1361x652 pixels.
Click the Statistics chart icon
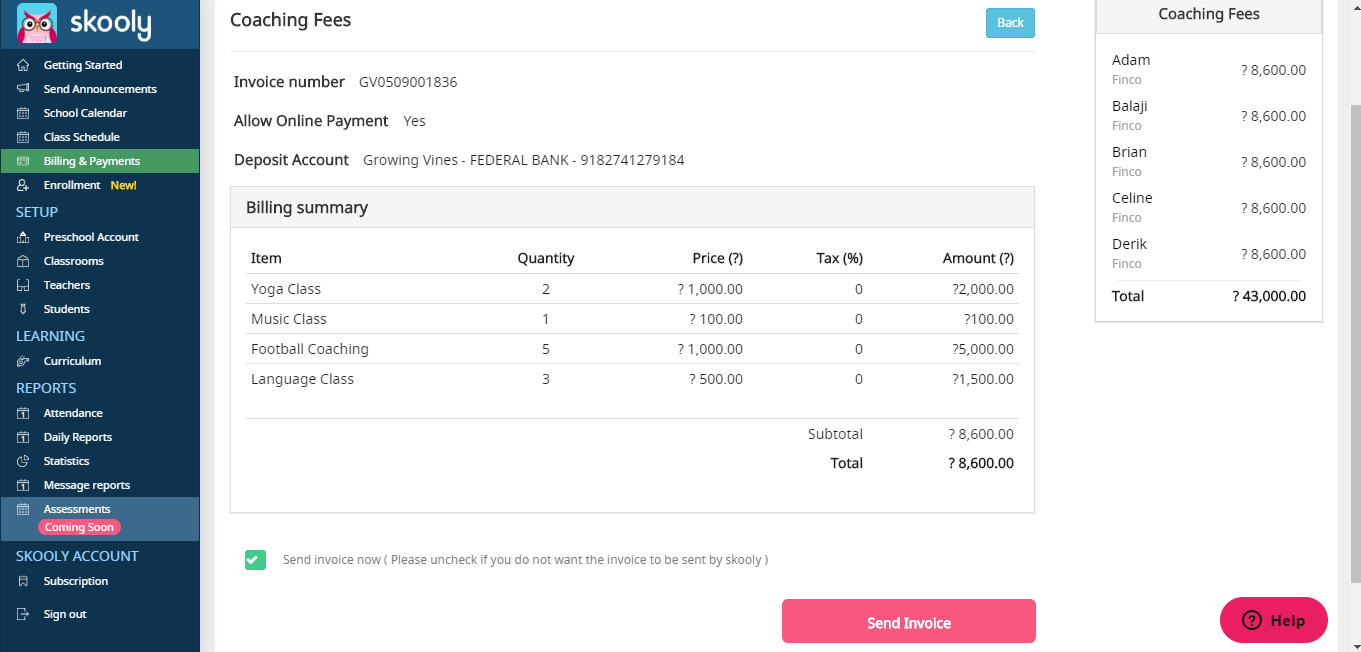click(23, 461)
